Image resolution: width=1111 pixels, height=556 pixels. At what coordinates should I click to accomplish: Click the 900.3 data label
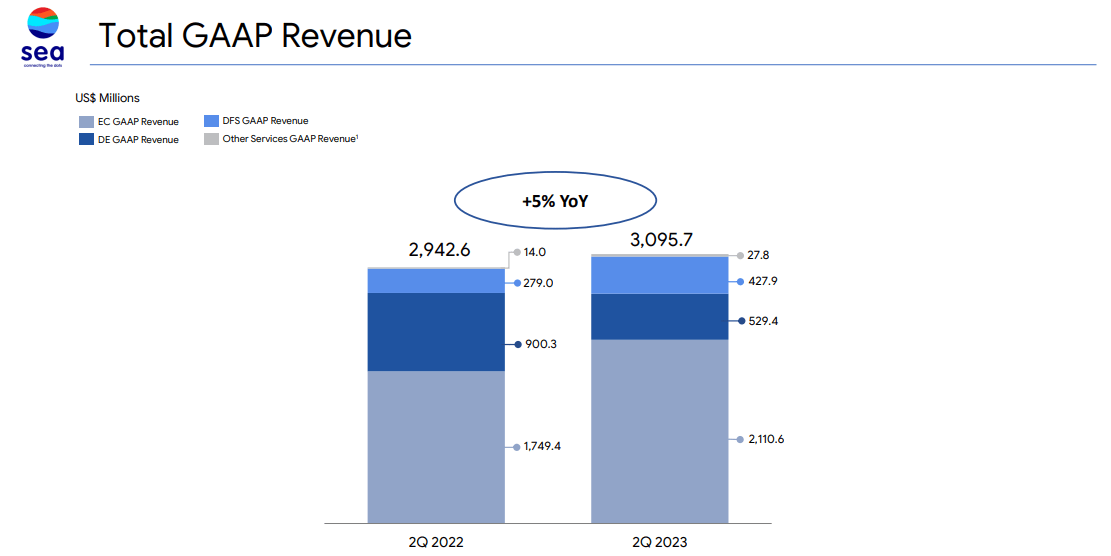(x=541, y=344)
